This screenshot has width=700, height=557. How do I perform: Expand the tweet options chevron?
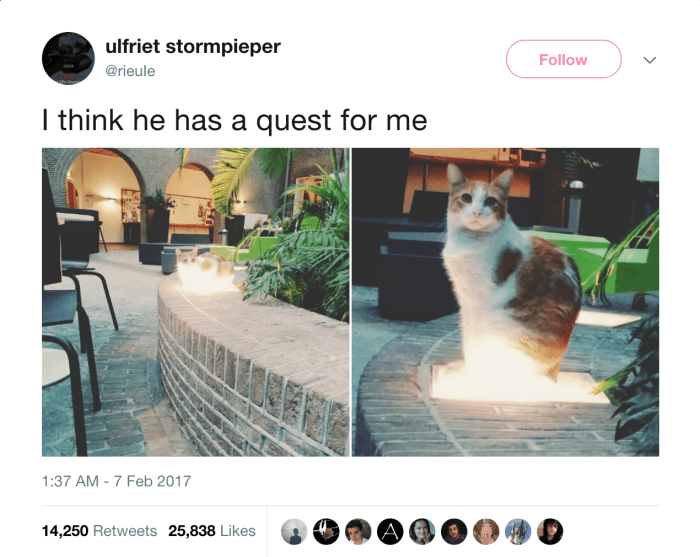pos(650,60)
